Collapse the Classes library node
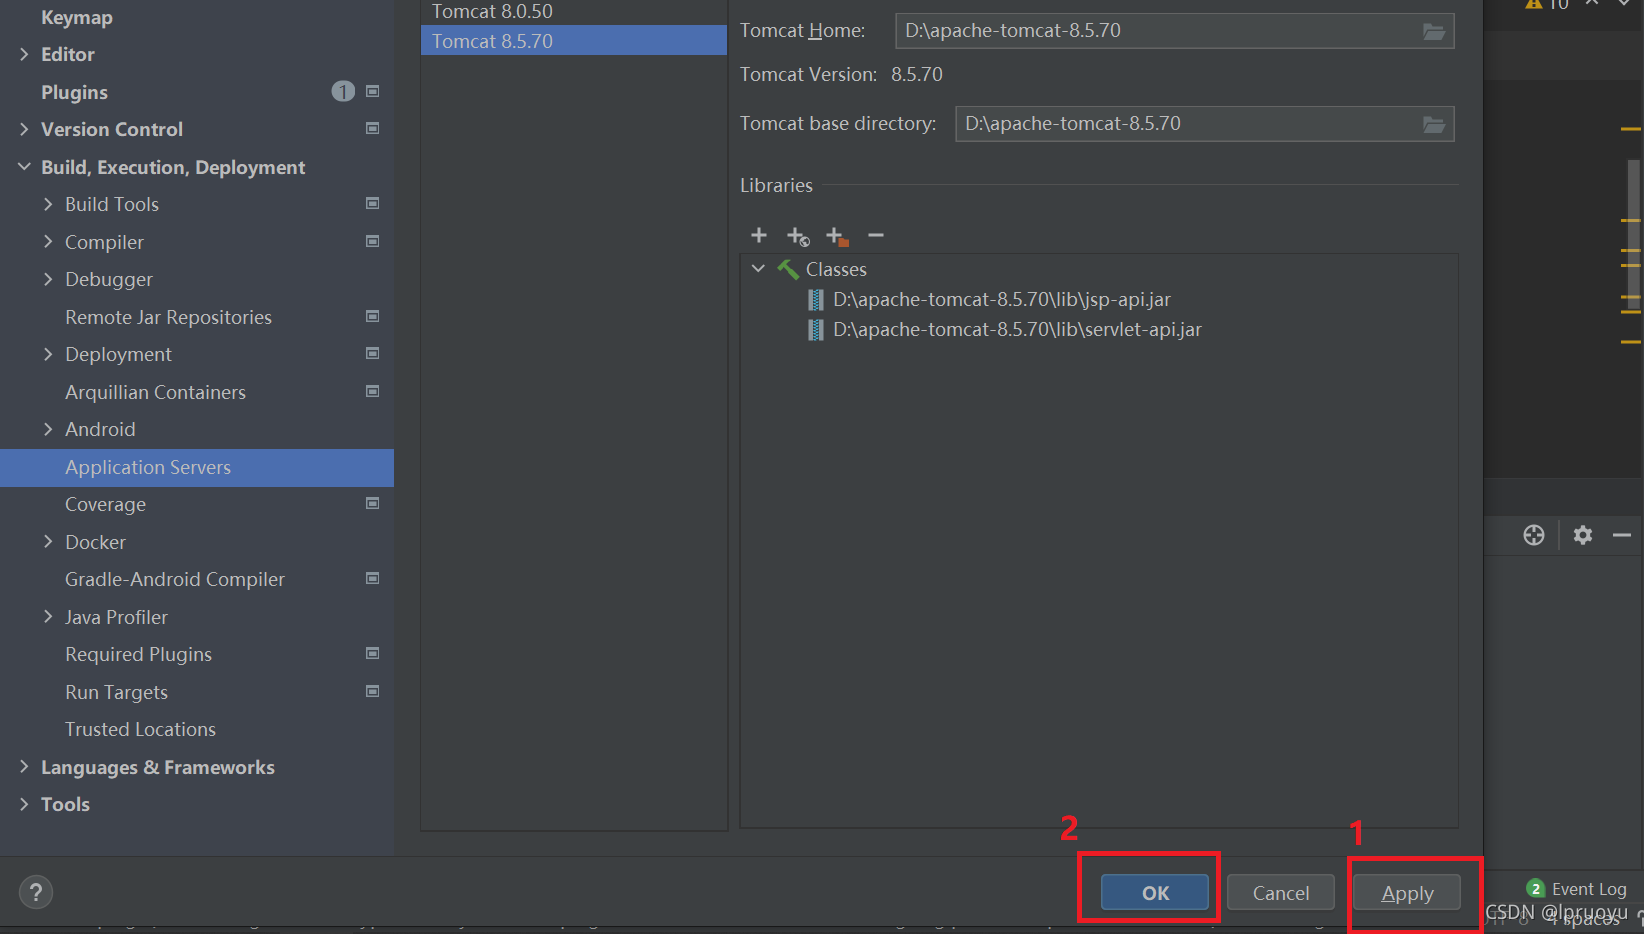 (758, 269)
